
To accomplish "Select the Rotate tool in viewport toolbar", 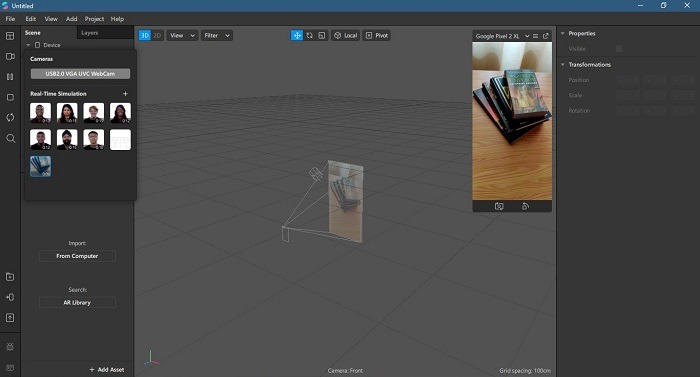I will tap(309, 35).
